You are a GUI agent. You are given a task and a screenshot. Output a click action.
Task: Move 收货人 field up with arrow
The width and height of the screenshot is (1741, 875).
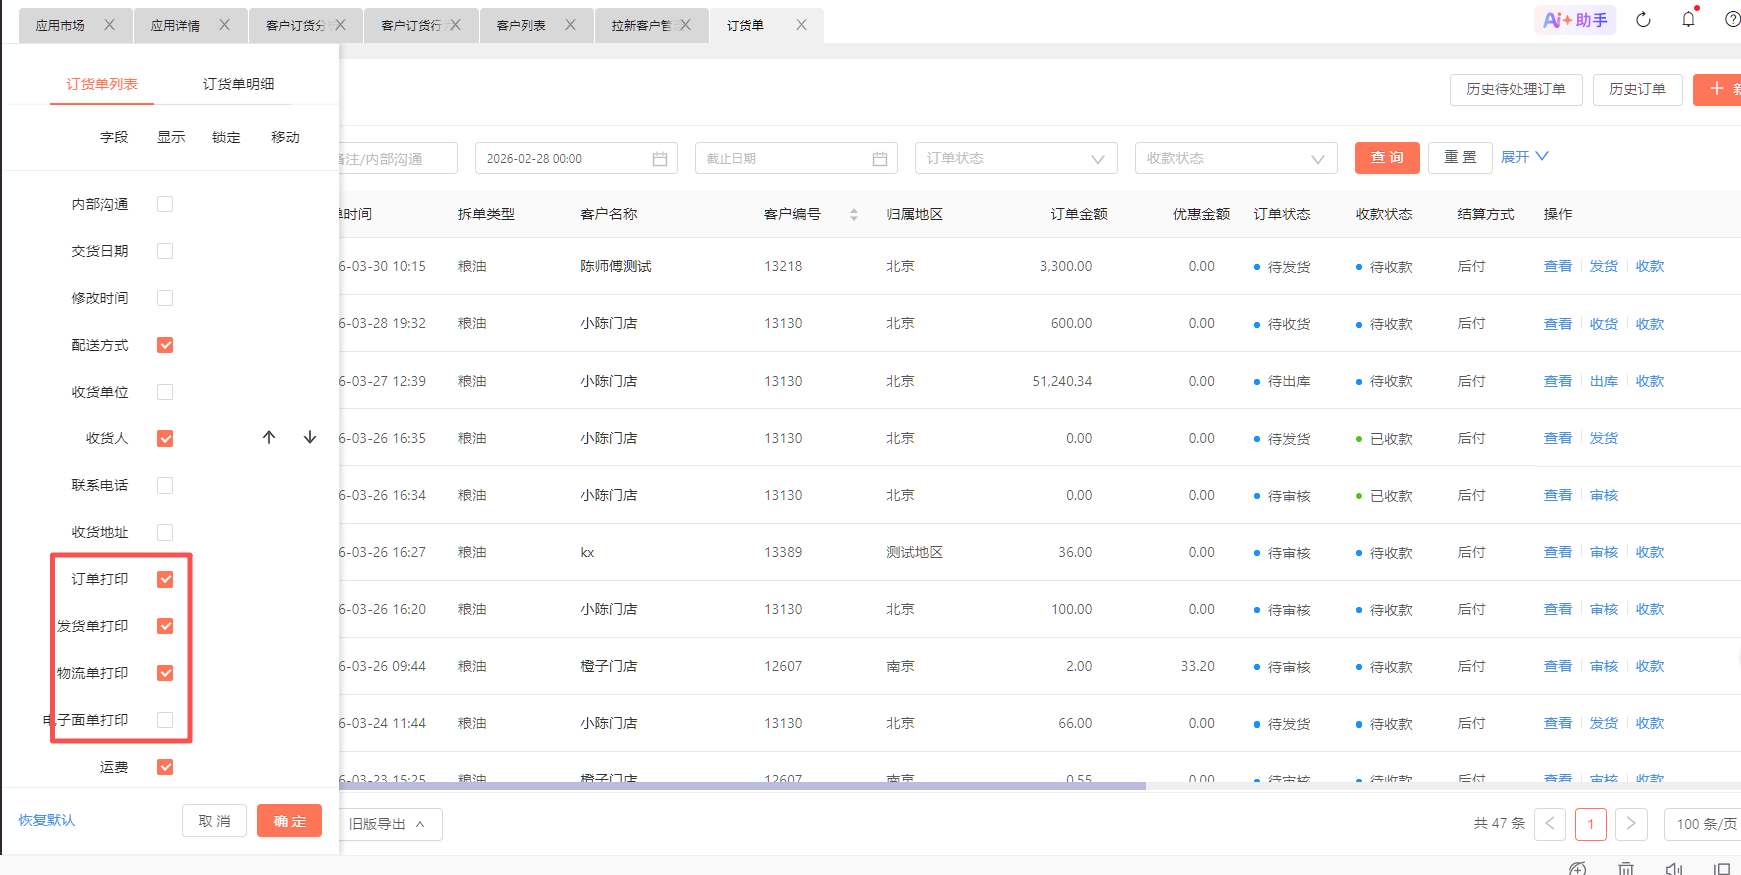(x=269, y=437)
